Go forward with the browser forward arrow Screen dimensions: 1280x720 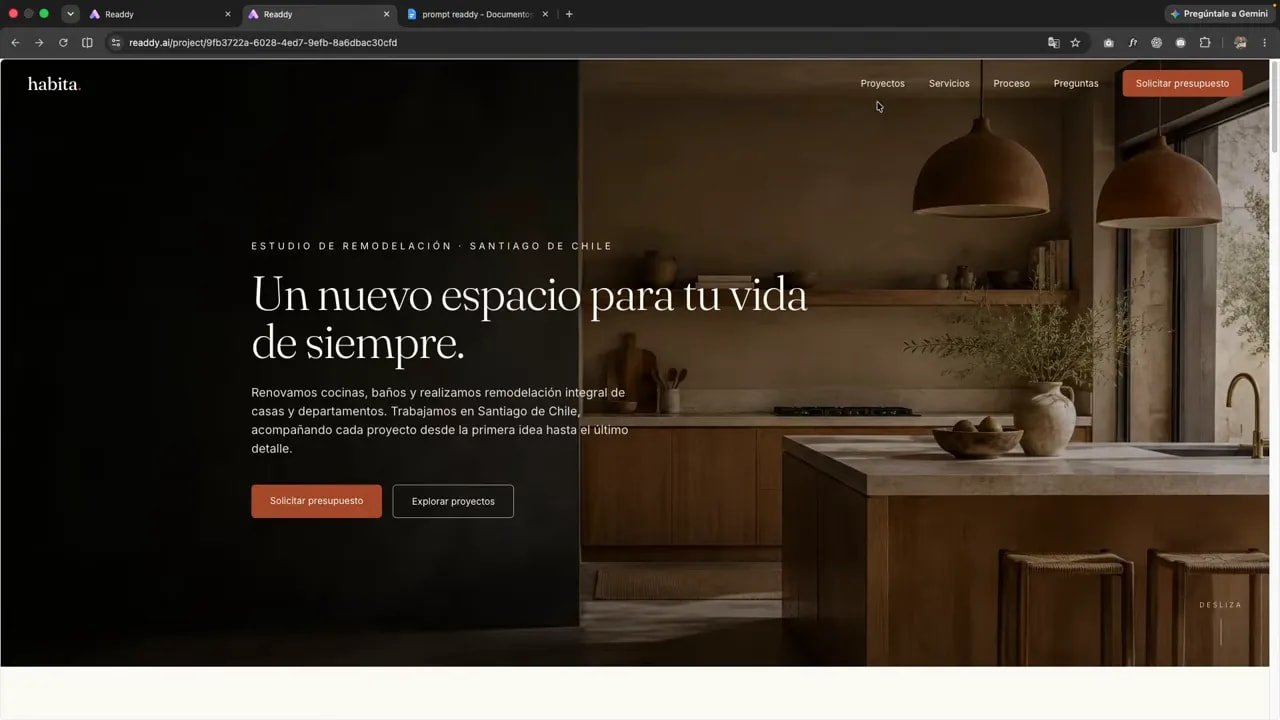[39, 43]
